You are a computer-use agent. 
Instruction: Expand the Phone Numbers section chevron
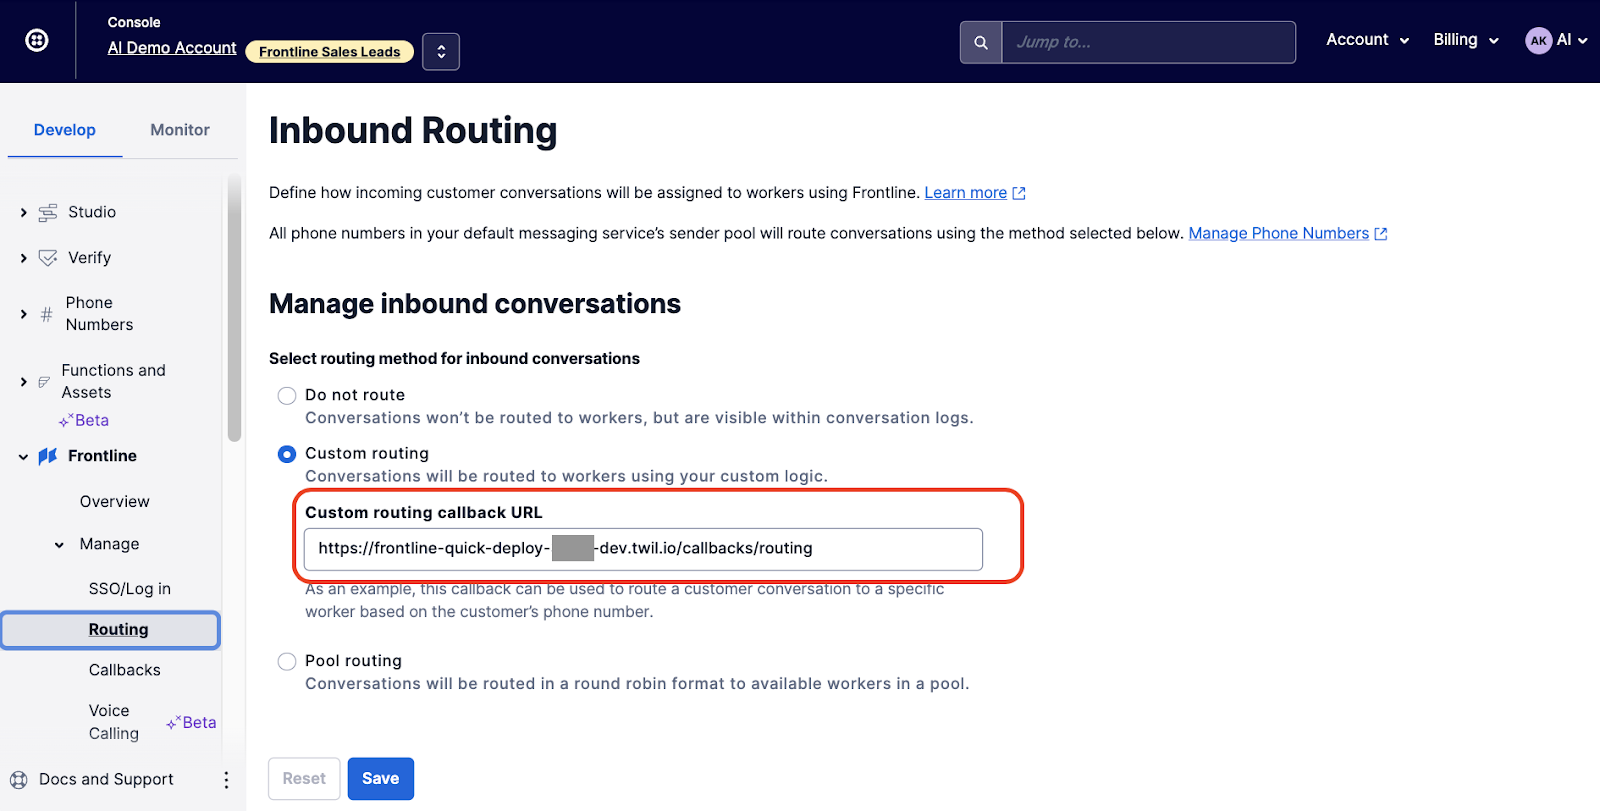tap(24, 314)
